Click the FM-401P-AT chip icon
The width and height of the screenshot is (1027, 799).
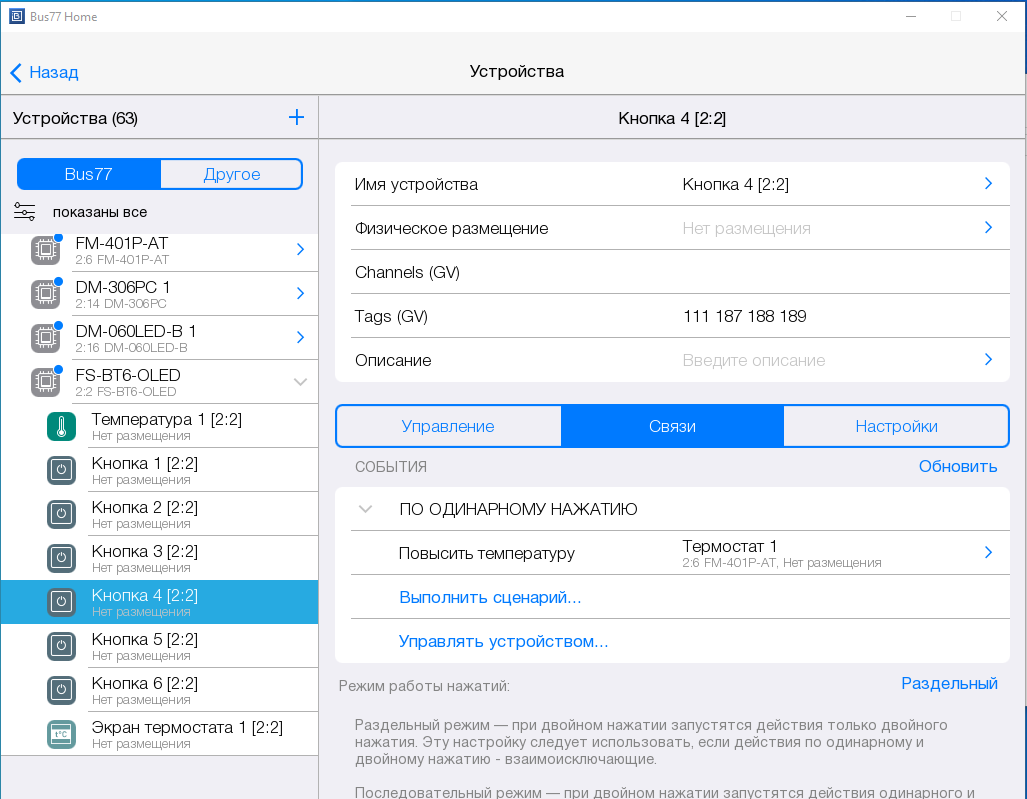[x=45, y=250]
